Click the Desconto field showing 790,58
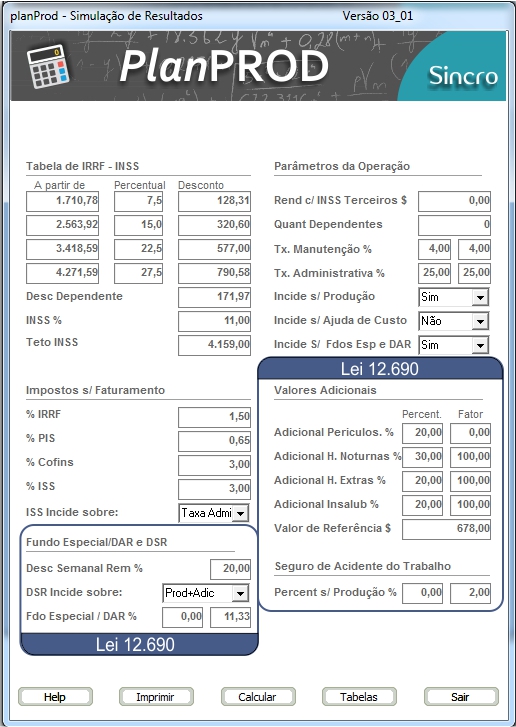Viewport: 516px width, 727px height. (x=215, y=273)
